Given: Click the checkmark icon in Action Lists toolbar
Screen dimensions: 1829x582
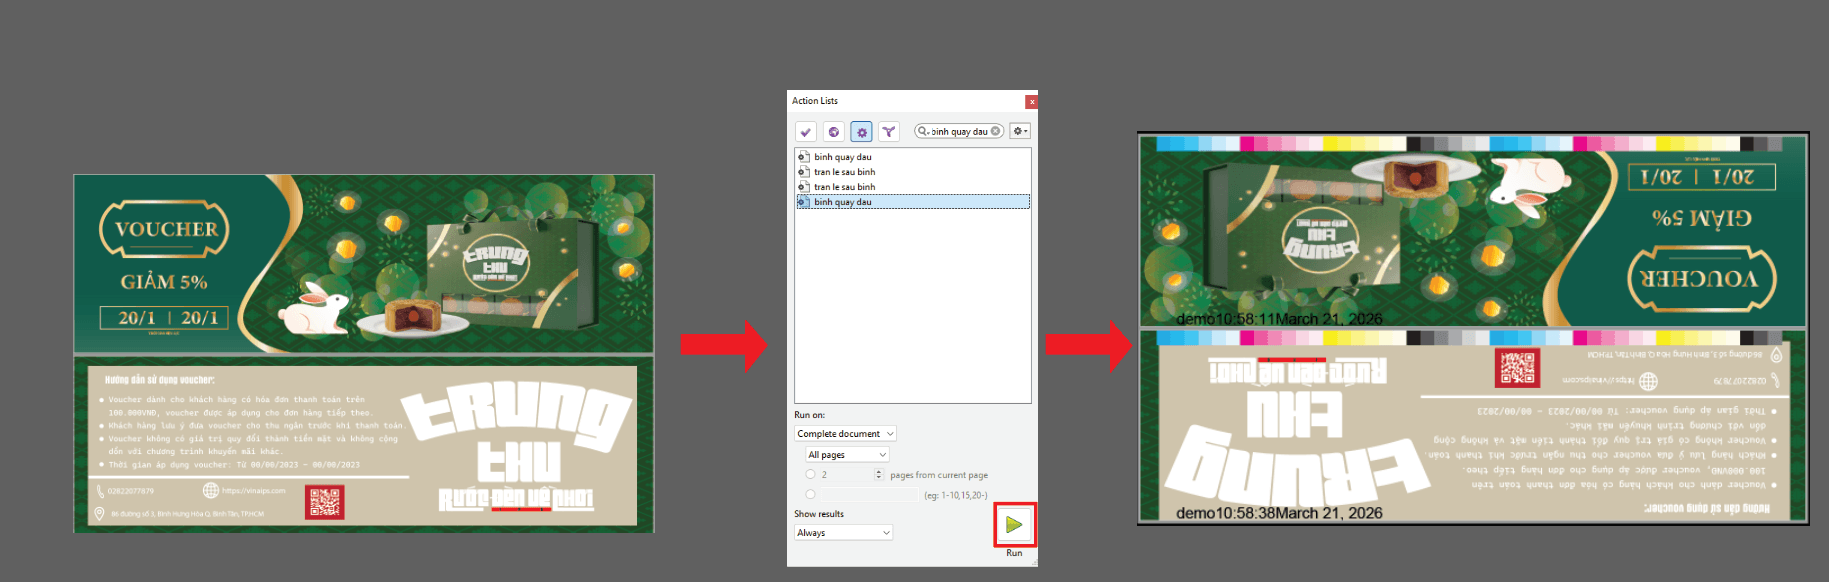Looking at the screenshot, I should point(805,132).
